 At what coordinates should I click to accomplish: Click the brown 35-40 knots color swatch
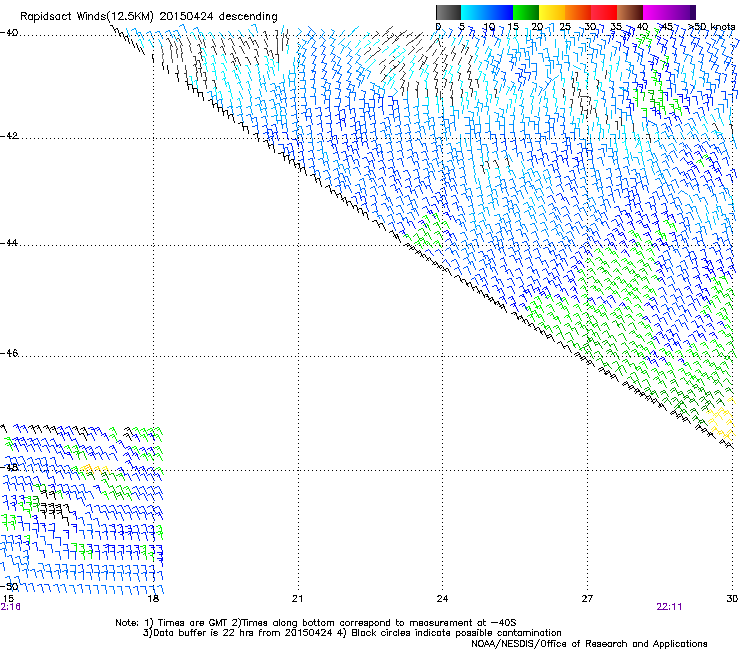click(x=630, y=12)
